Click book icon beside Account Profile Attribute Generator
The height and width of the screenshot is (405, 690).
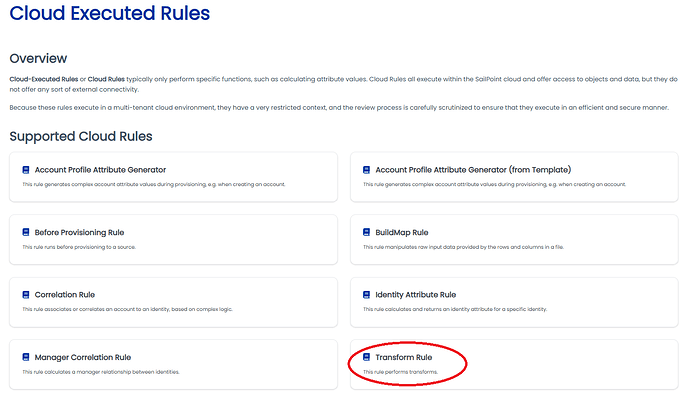(26, 170)
